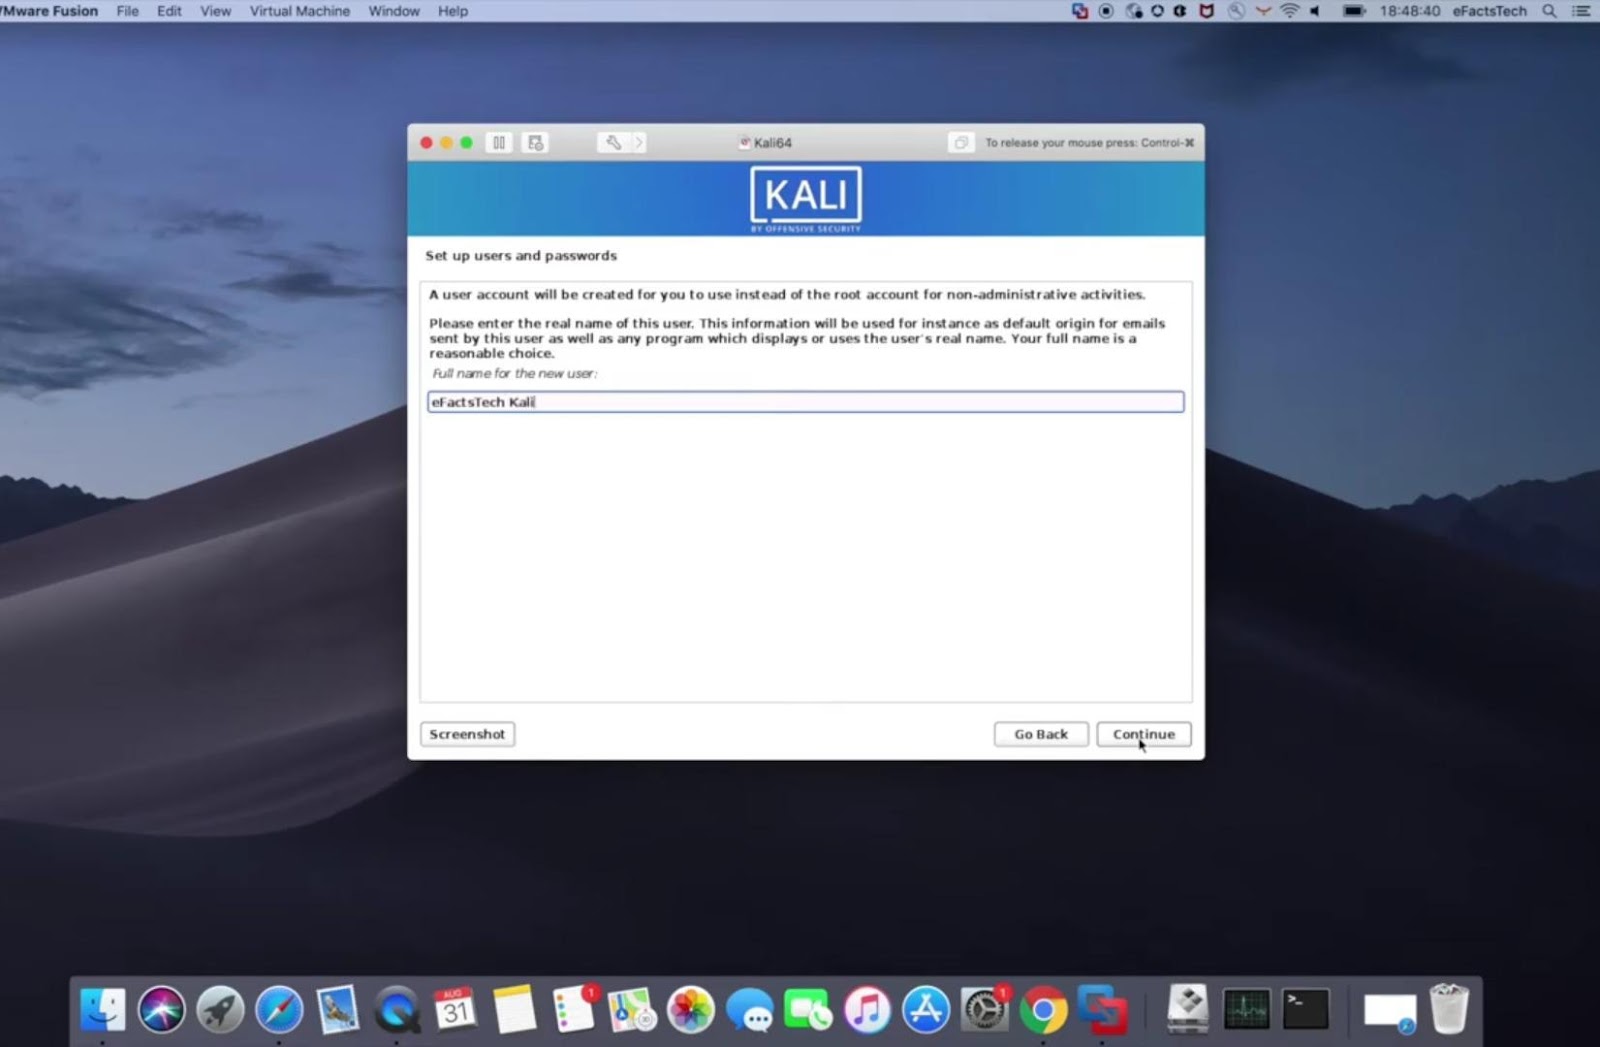Click the VMware Fusion menu bar status icon
The width and height of the screenshot is (1600, 1047).
1080,11
